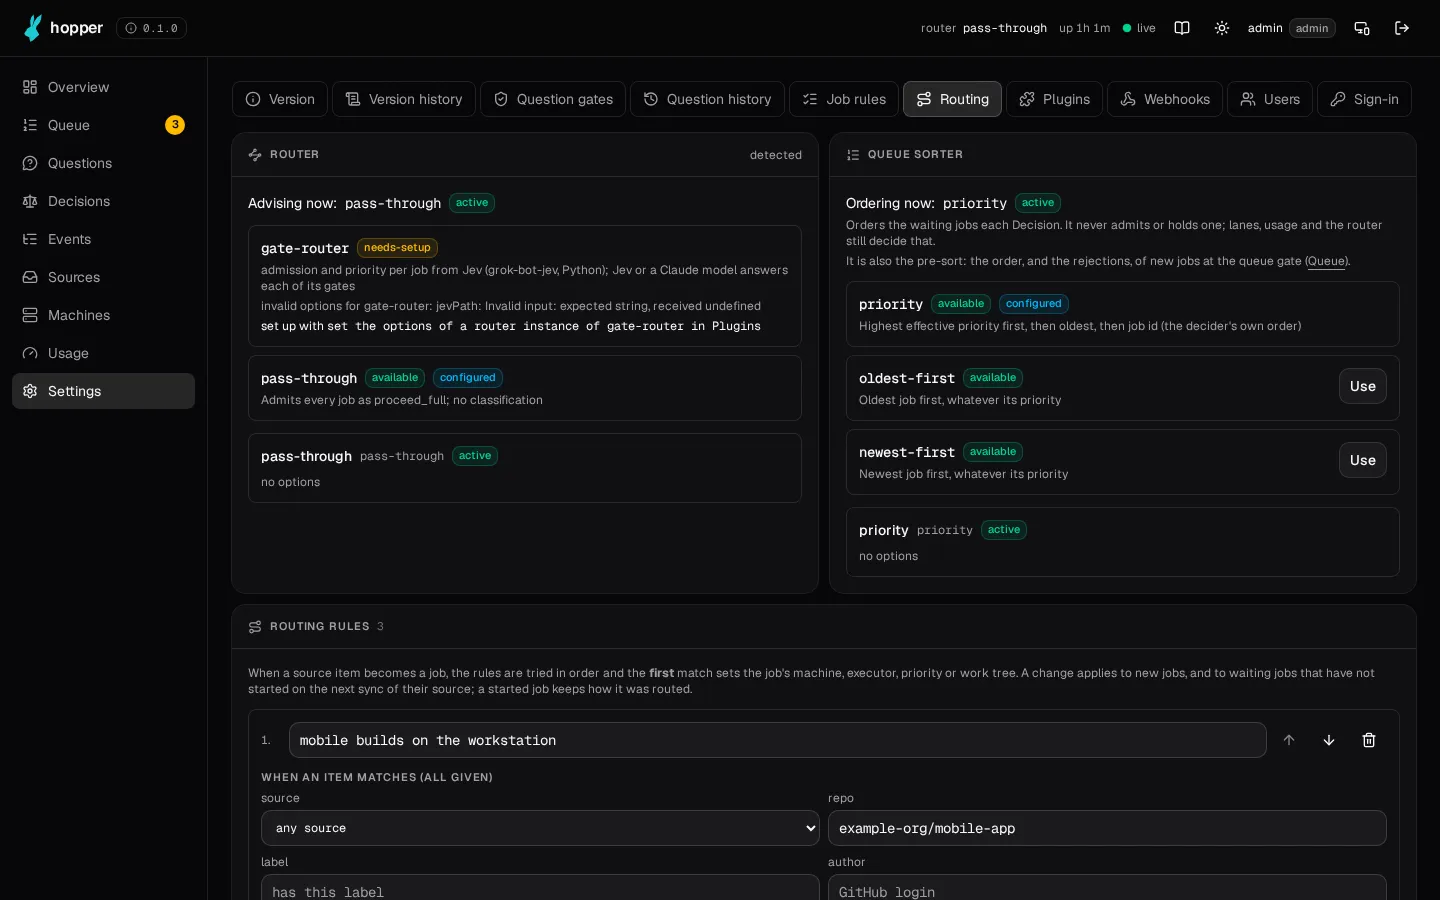This screenshot has height=900, width=1440.
Task: Open Decisions page in sidebar
Action: 103,201
